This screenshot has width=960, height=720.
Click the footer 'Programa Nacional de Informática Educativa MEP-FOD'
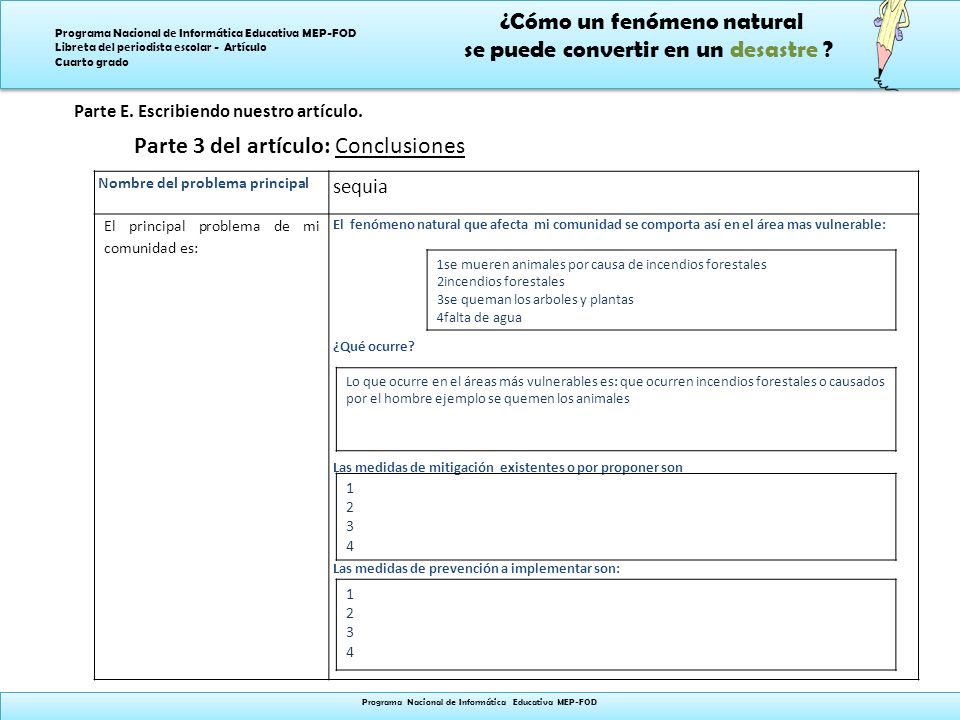point(479,702)
